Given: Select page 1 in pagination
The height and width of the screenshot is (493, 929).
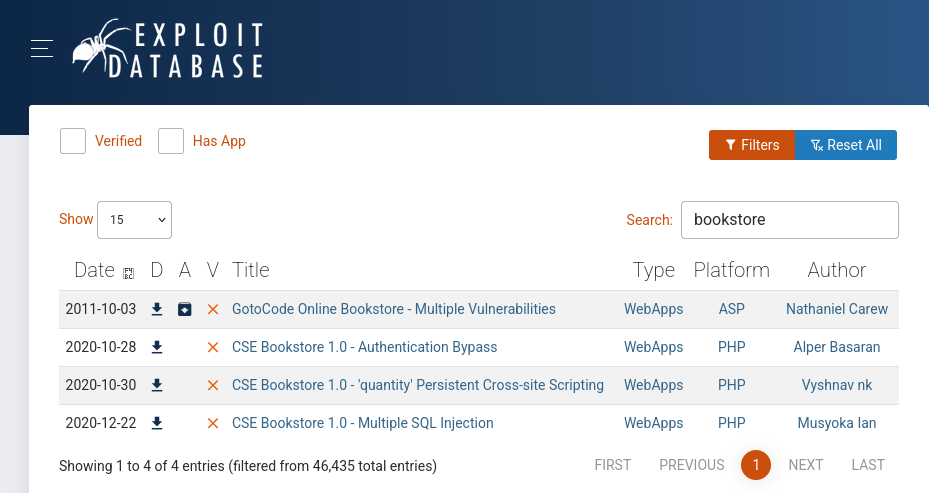Looking at the screenshot, I should click(756, 465).
